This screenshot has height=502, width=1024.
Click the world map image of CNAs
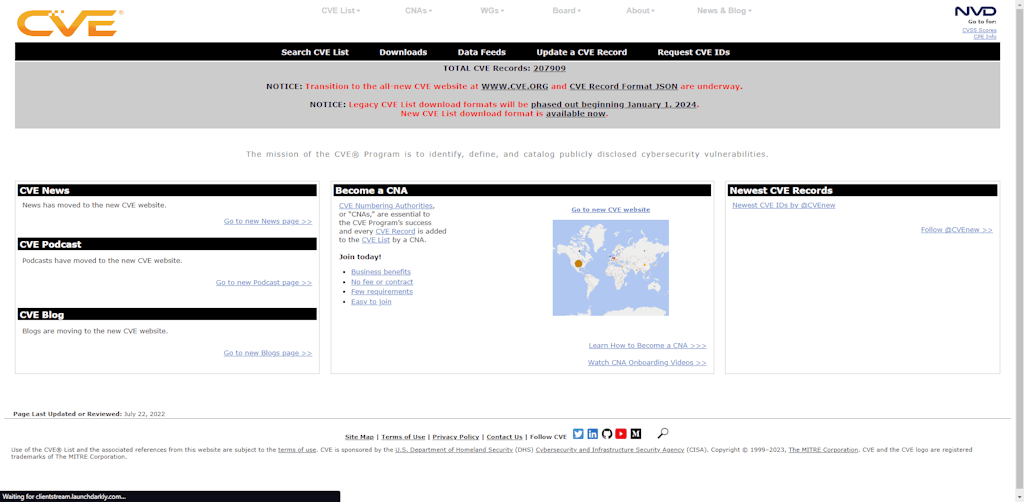(611, 268)
